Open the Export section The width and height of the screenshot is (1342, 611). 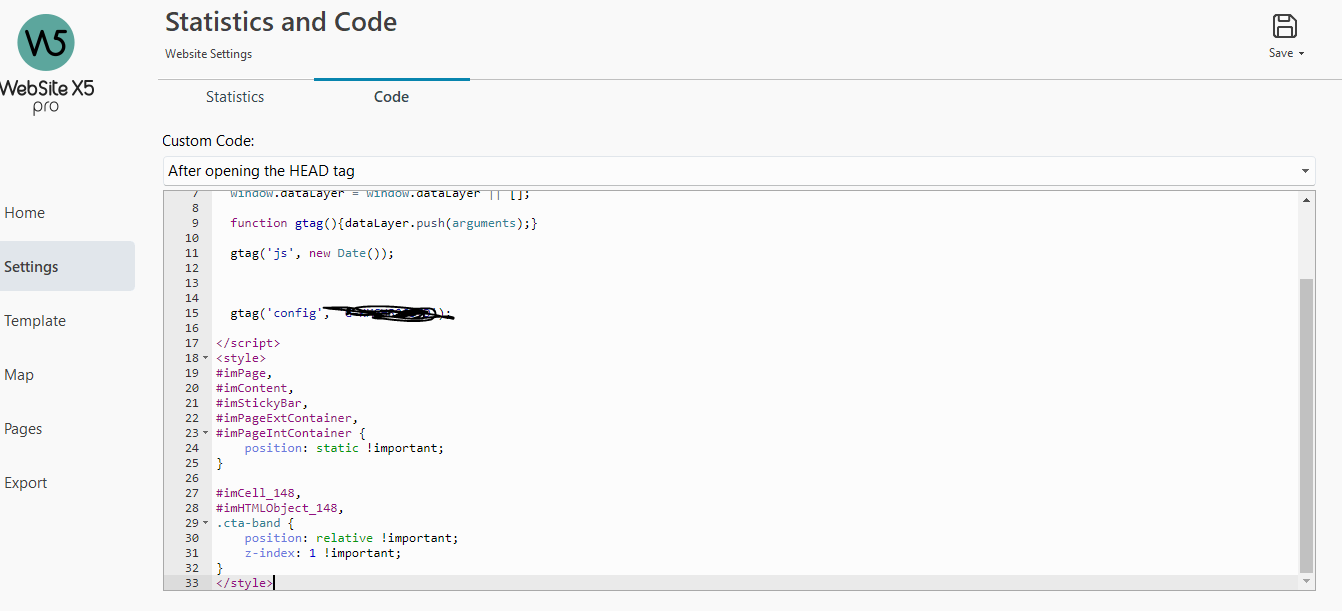tap(26, 483)
